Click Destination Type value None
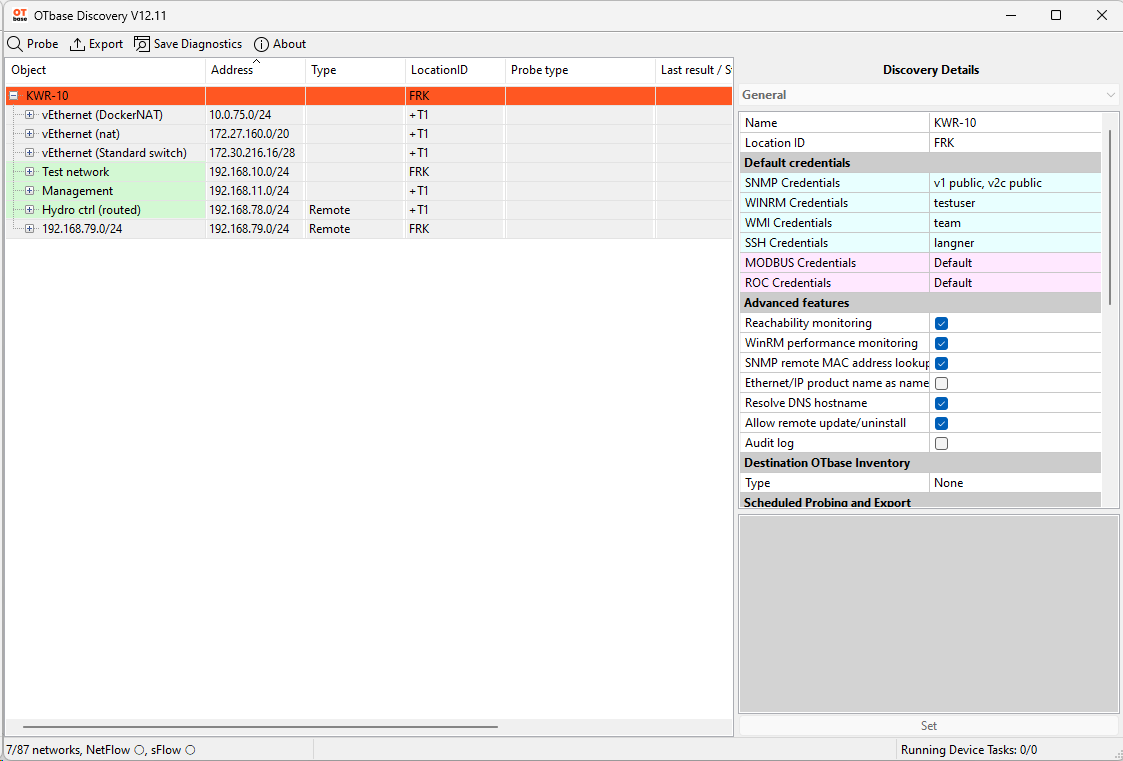The image size is (1123, 761). coord(1015,483)
